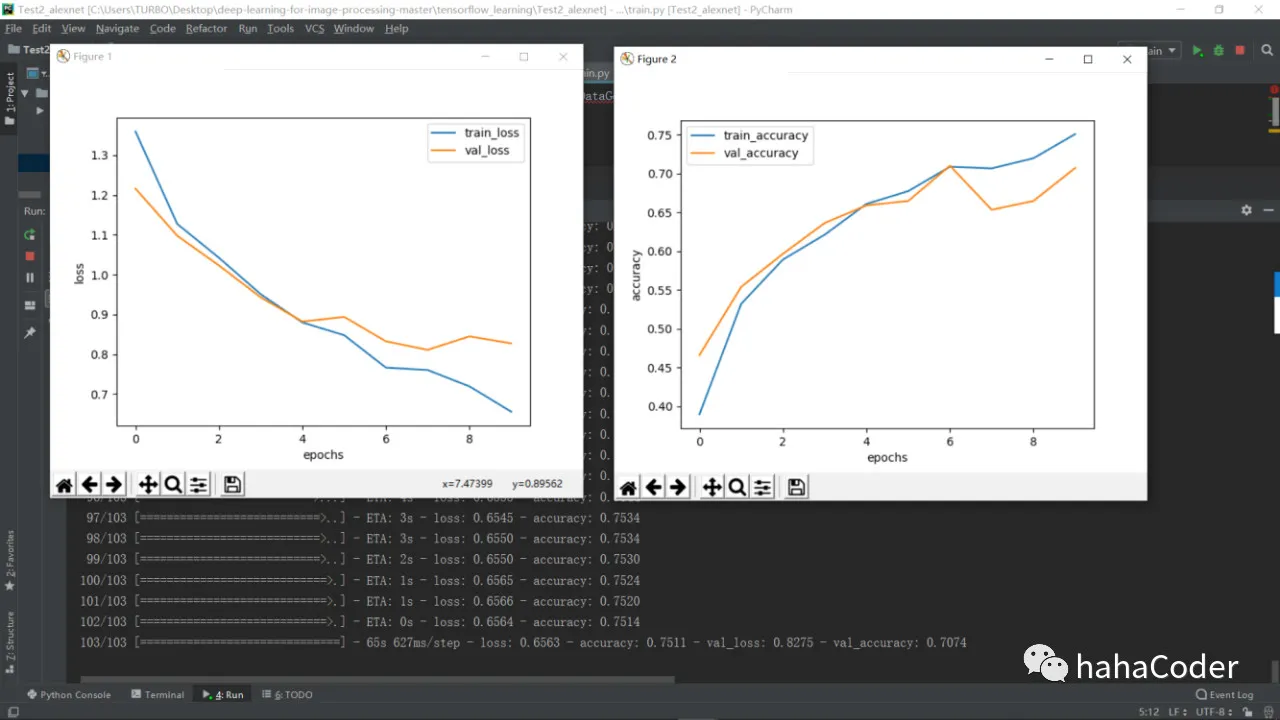Screen dimensions: 1280x720
Task: Activate Pan tool in Figure 2 toolbar
Action: point(712,487)
